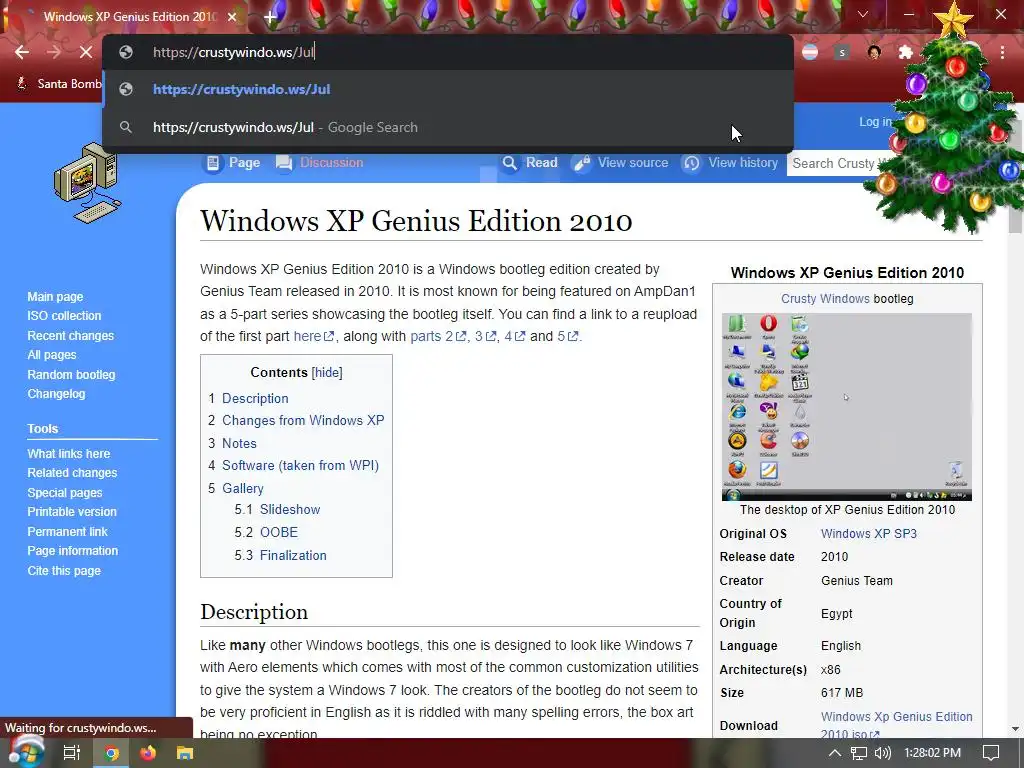The width and height of the screenshot is (1024, 768).
Task: Open Related changes tool
Action: [x=72, y=472]
